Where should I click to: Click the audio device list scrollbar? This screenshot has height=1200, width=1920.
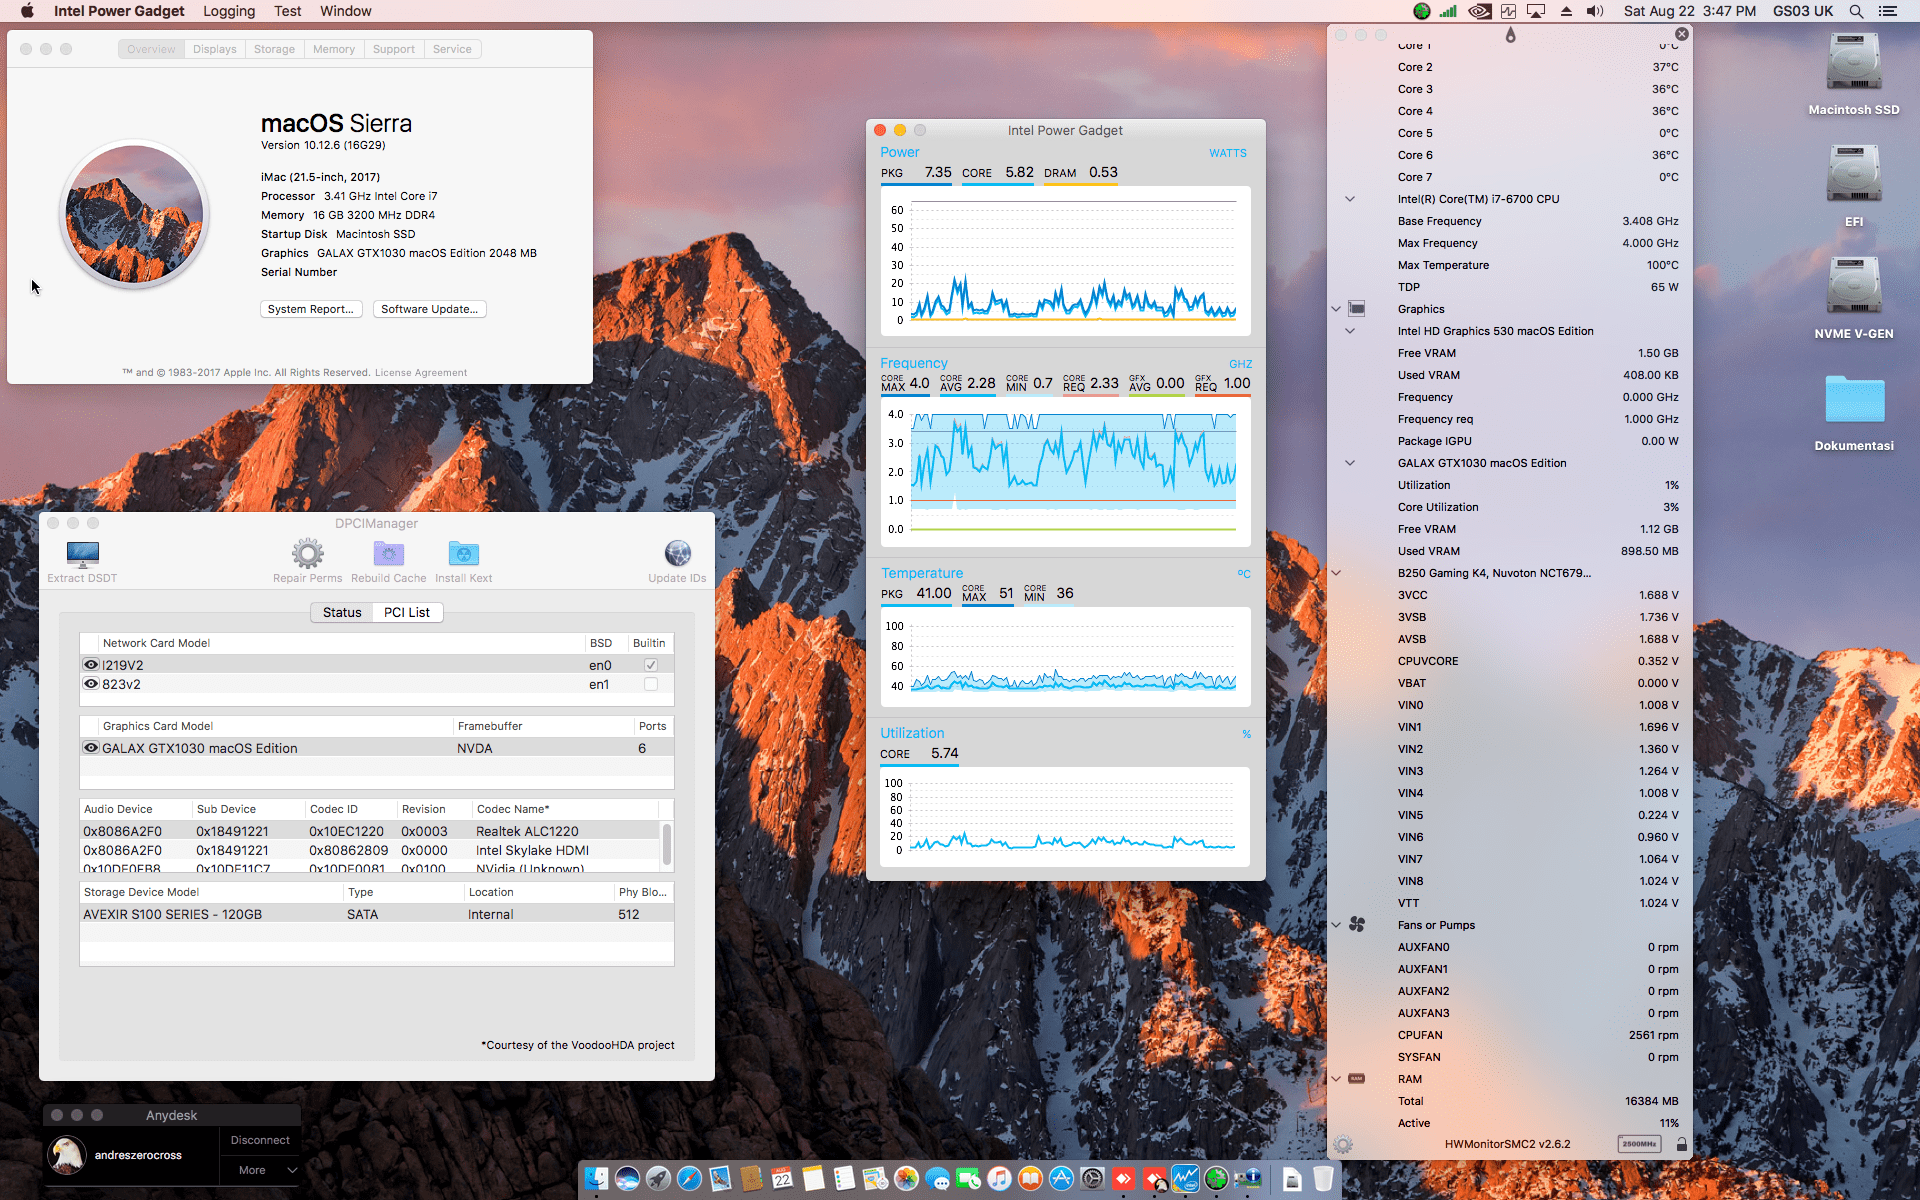click(667, 843)
